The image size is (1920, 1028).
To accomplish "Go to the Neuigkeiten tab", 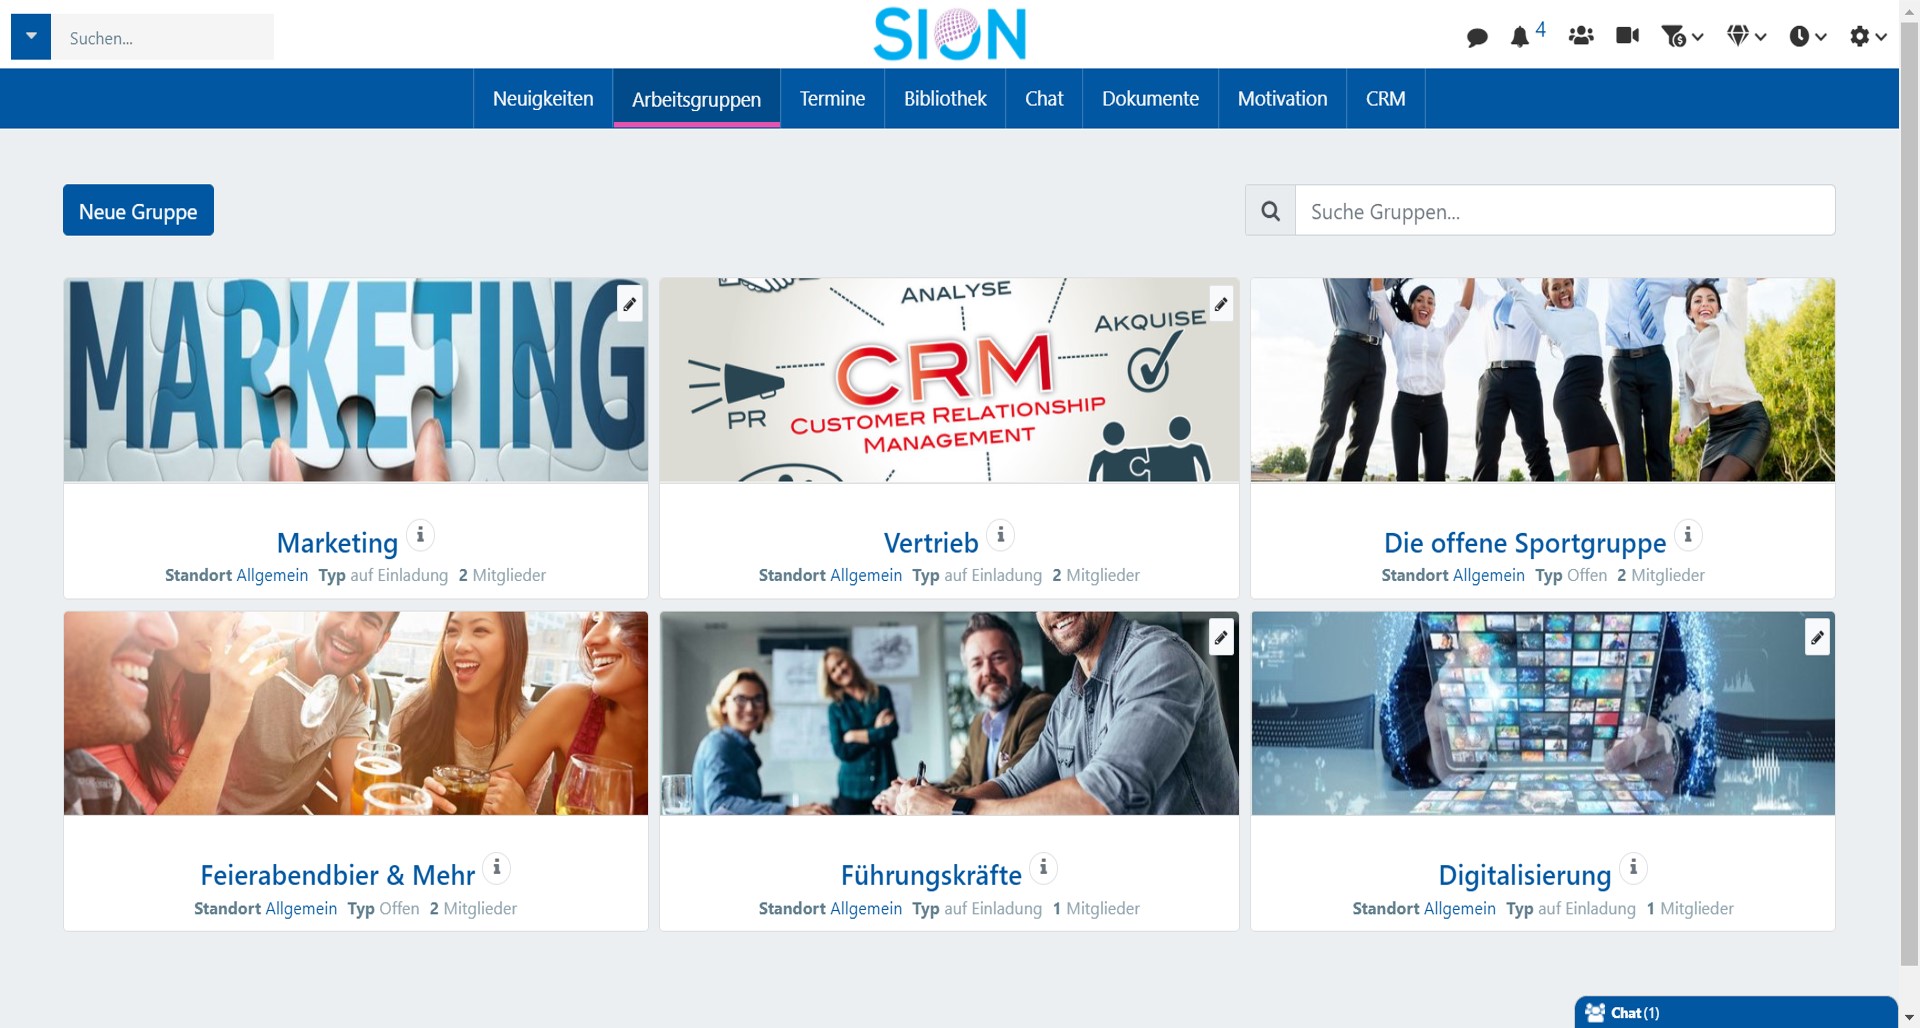I will pyautogui.click(x=543, y=99).
